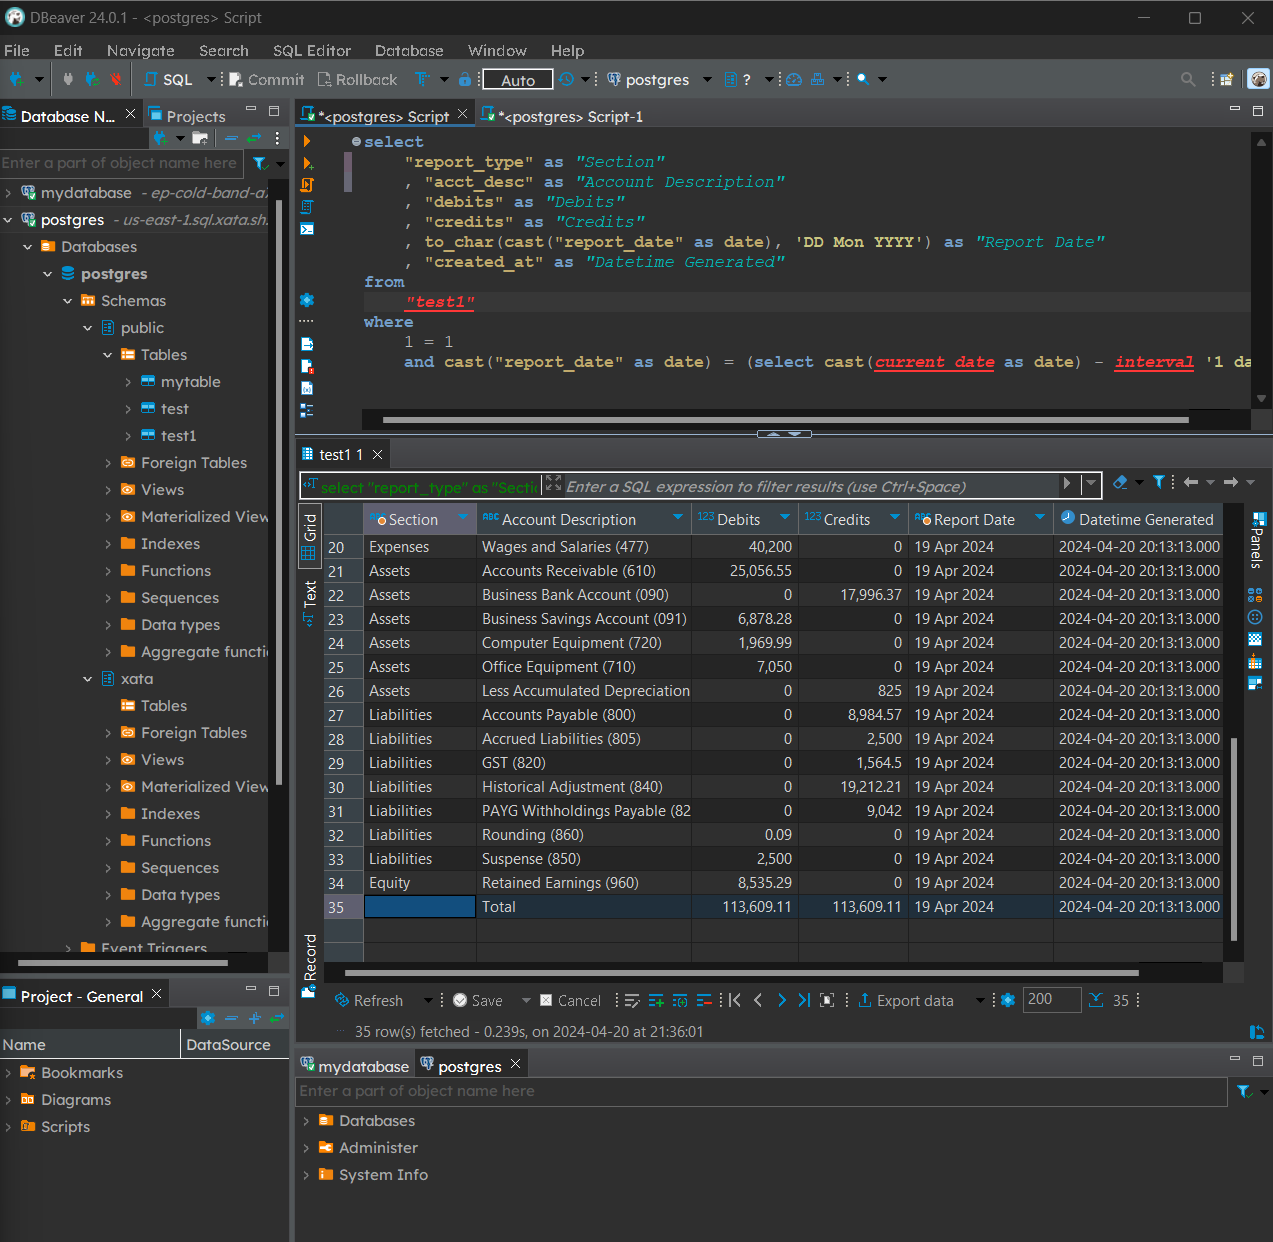Image resolution: width=1273 pixels, height=1242 pixels.
Task: Execute SQL query with the orange arrow
Action: coord(307,142)
